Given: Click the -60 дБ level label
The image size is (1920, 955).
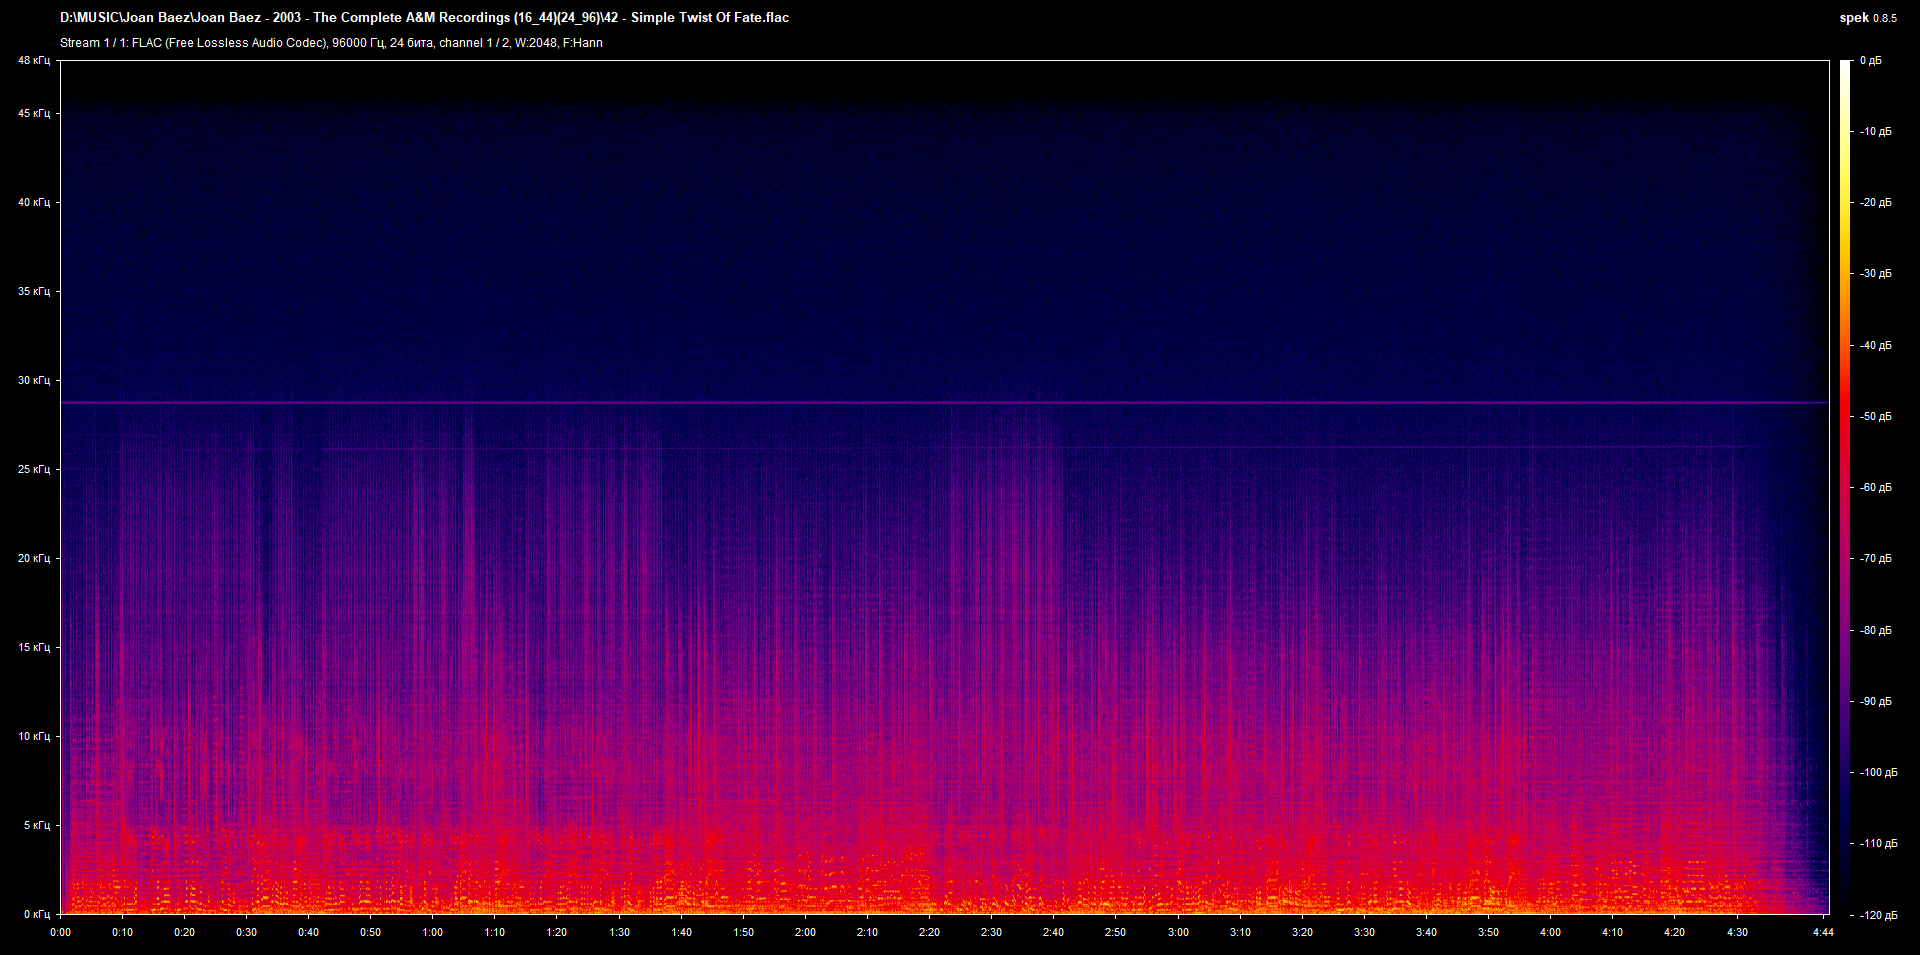Looking at the screenshot, I should tap(1876, 488).
